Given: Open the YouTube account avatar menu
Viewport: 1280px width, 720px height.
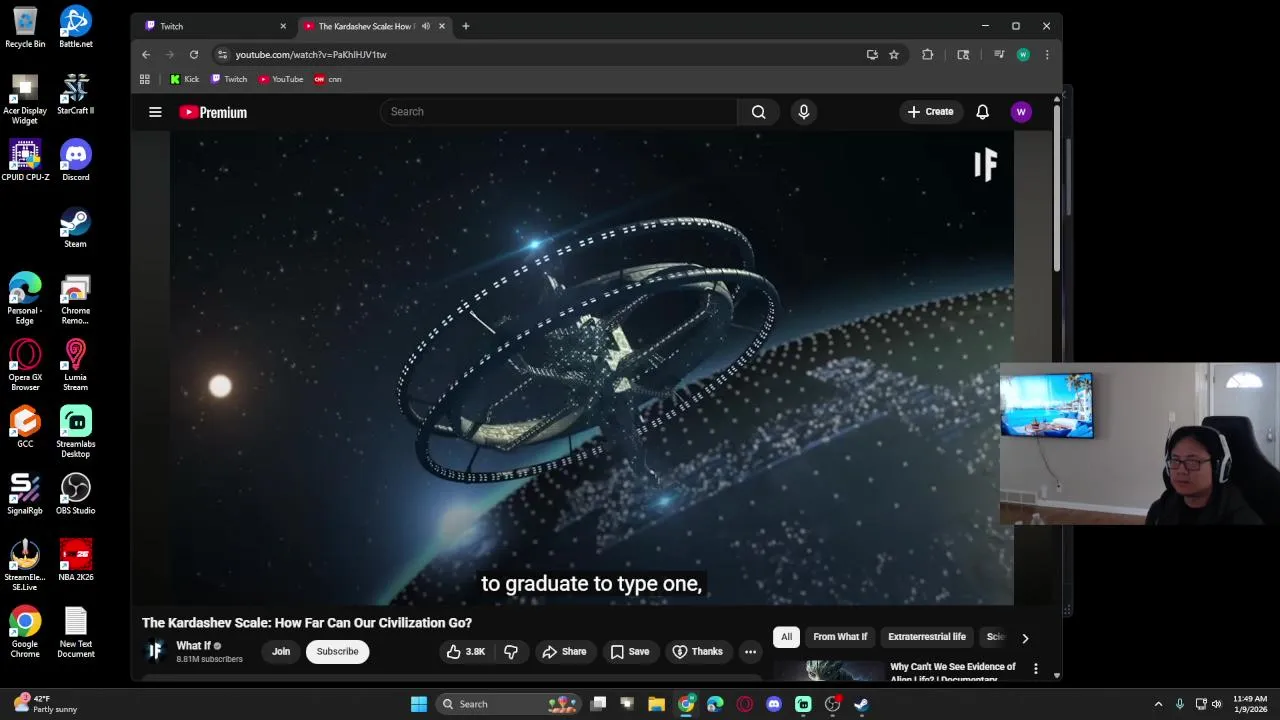Looking at the screenshot, I should 1021,112.
